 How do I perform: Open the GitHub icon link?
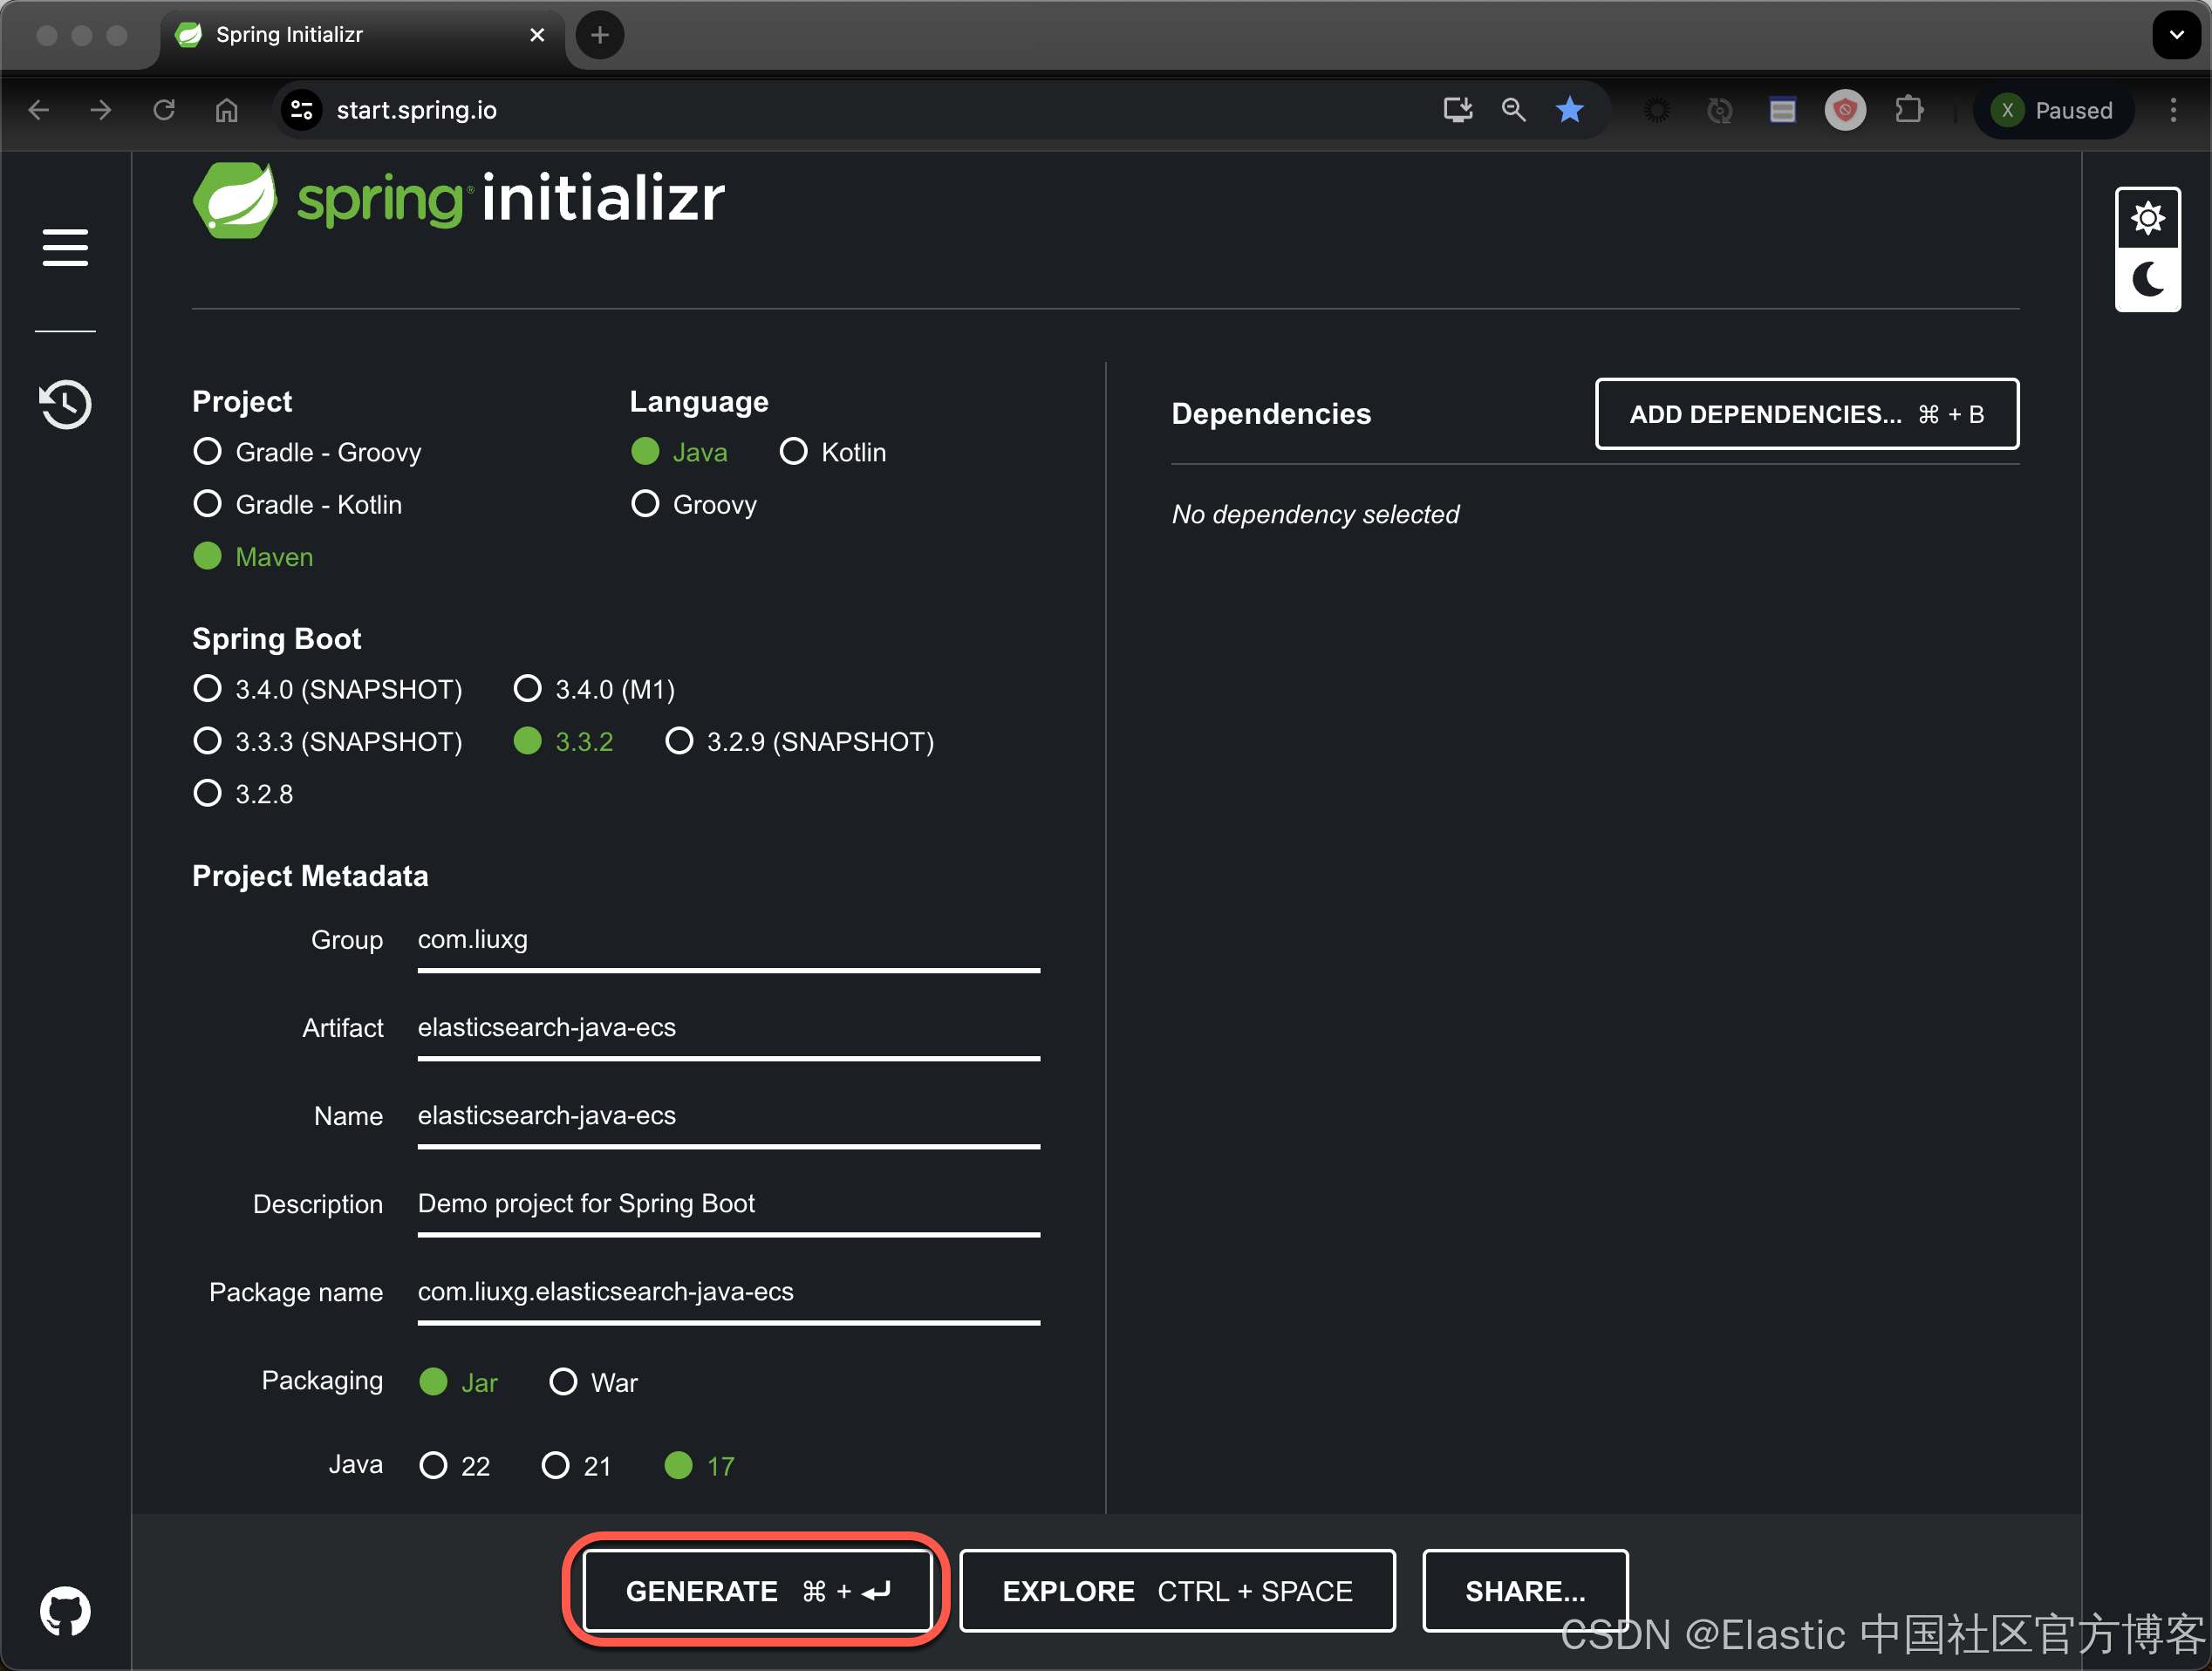65,1611
